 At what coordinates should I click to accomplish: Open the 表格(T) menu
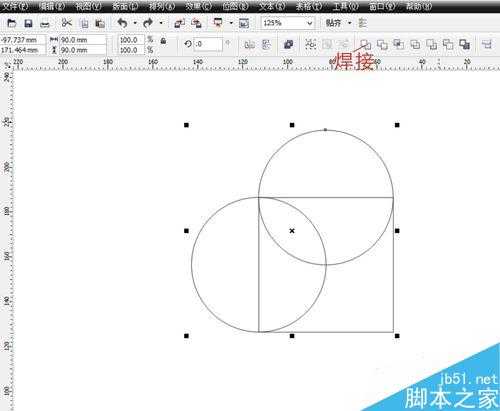[x=309, y=6]
